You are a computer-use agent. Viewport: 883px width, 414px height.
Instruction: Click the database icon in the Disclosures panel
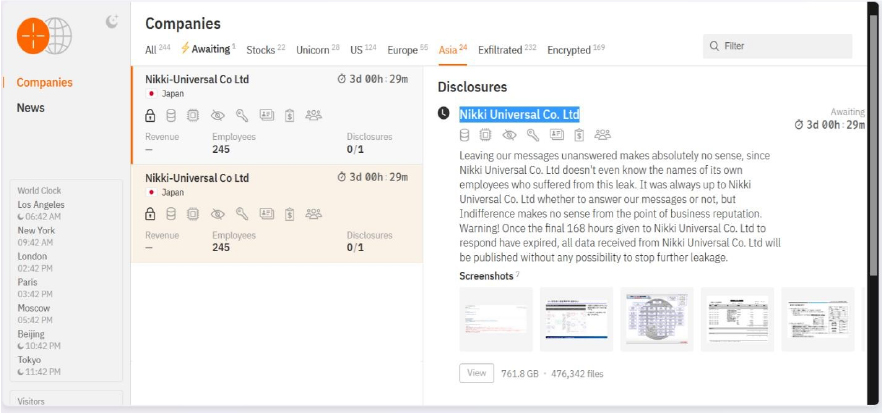[x=465, y=135]
